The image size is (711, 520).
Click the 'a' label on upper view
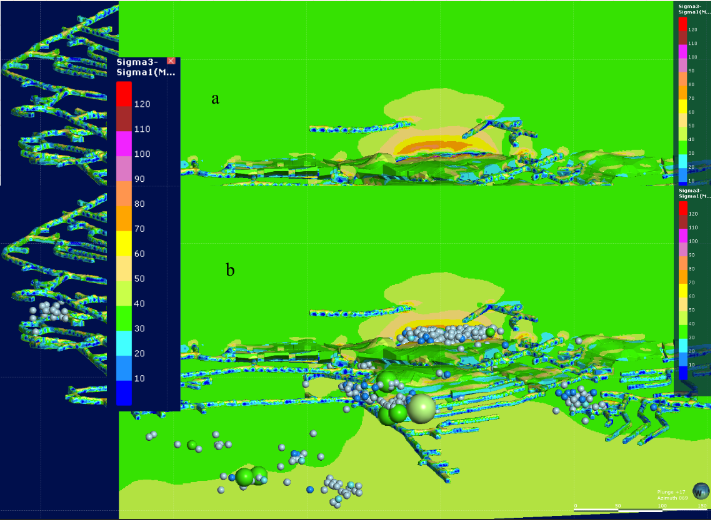(x=214, y=98)
